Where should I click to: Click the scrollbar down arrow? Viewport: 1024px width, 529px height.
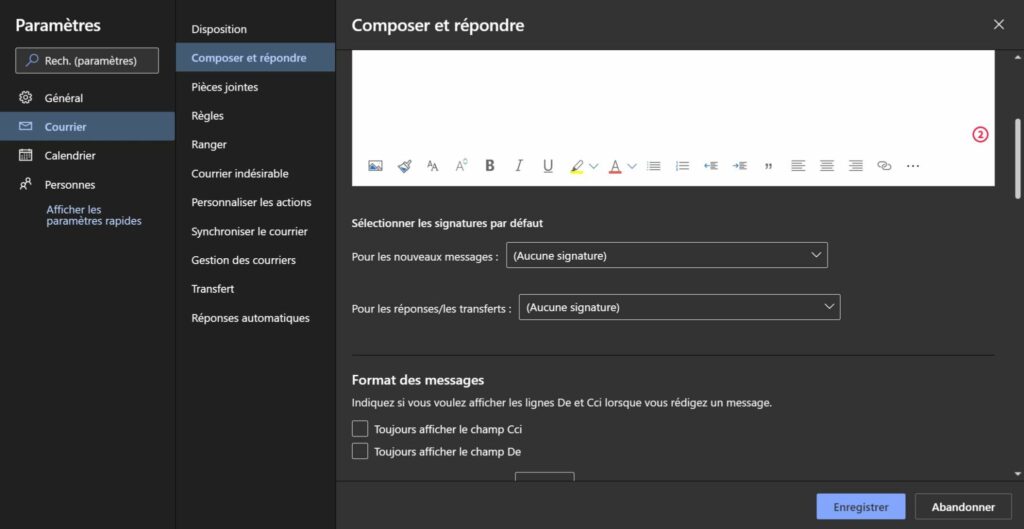coord(1017,474)
